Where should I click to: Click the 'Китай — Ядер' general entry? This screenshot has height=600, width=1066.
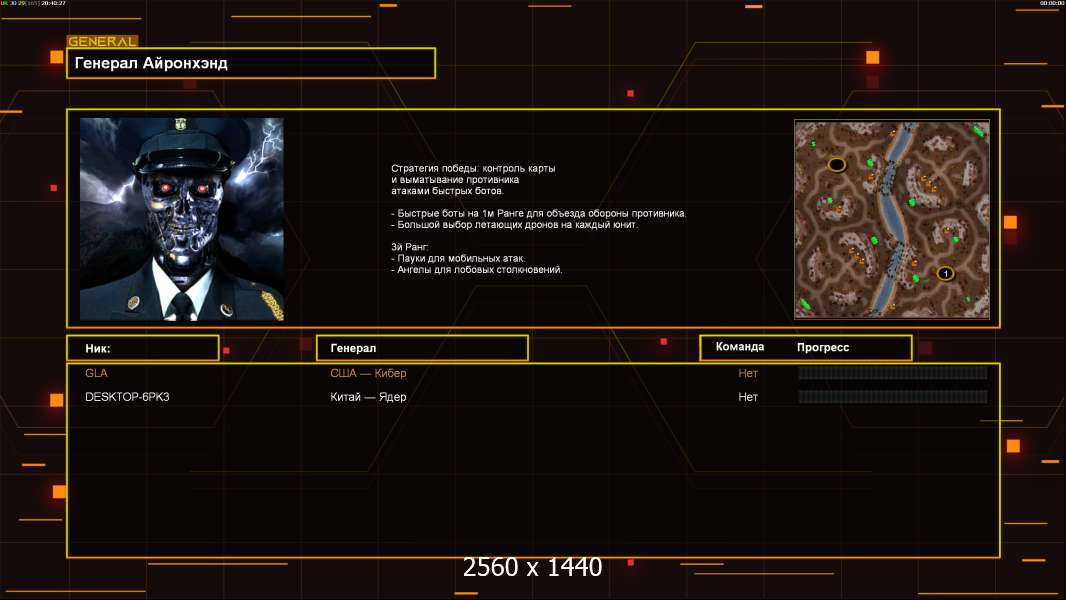pos(368,397)
